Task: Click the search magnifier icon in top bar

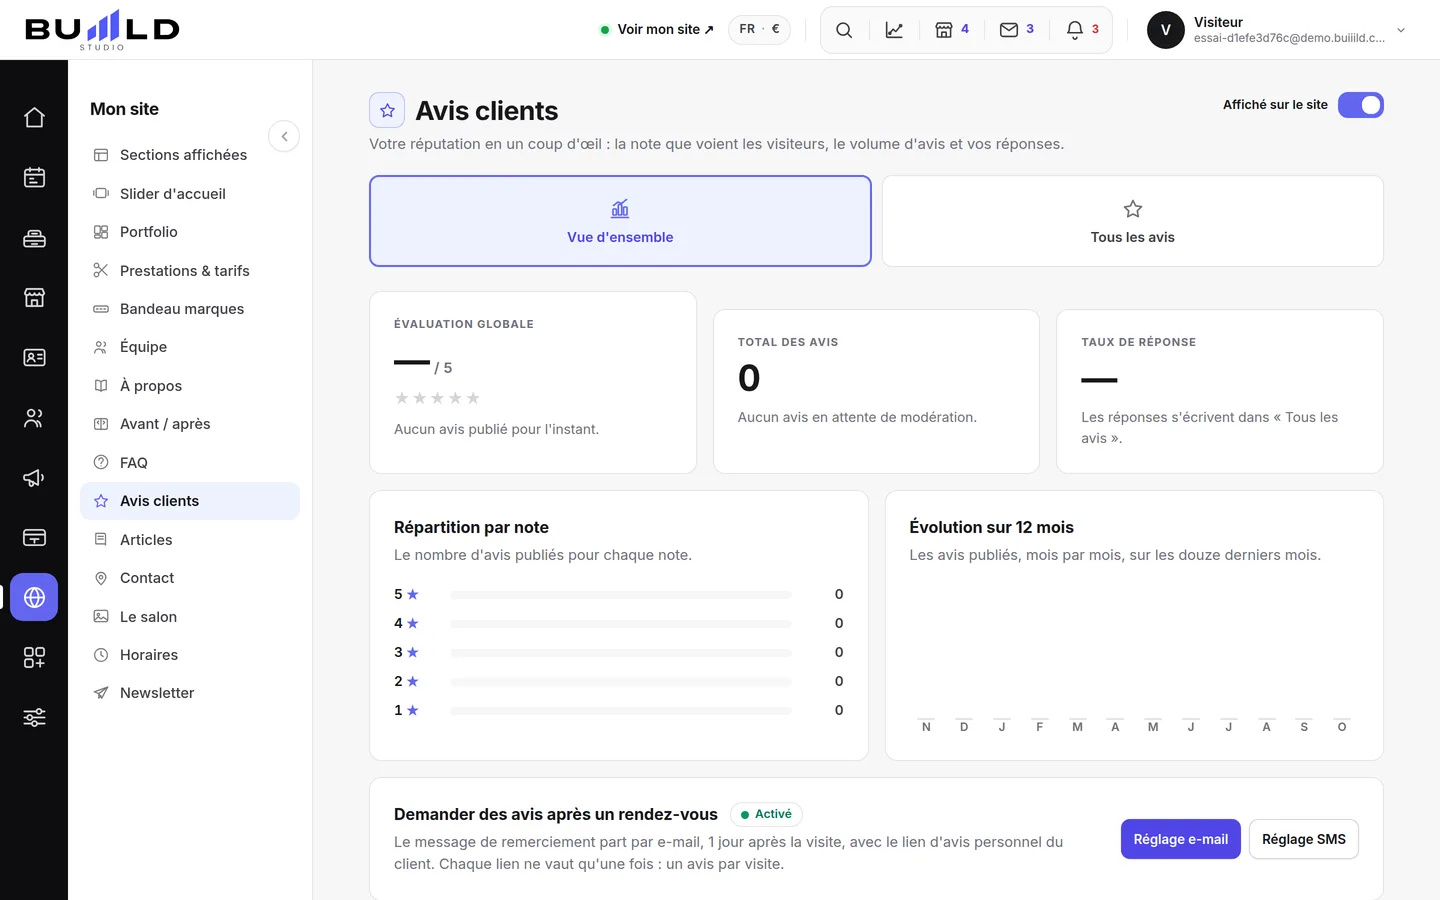Action: tap(844, 30)
